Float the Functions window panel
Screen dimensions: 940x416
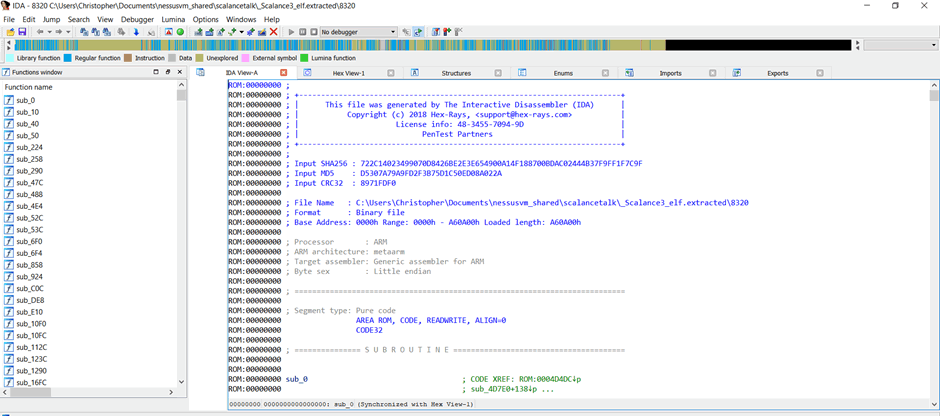[168, 72]
